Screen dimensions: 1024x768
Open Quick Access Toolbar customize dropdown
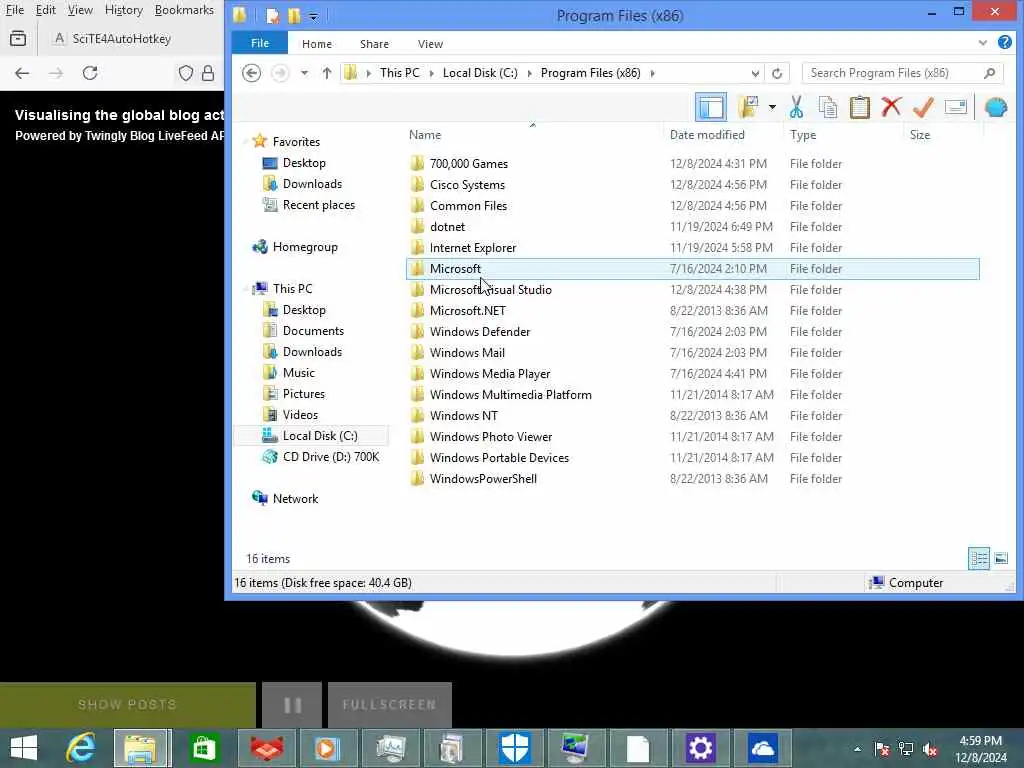[x=313, y=16]
